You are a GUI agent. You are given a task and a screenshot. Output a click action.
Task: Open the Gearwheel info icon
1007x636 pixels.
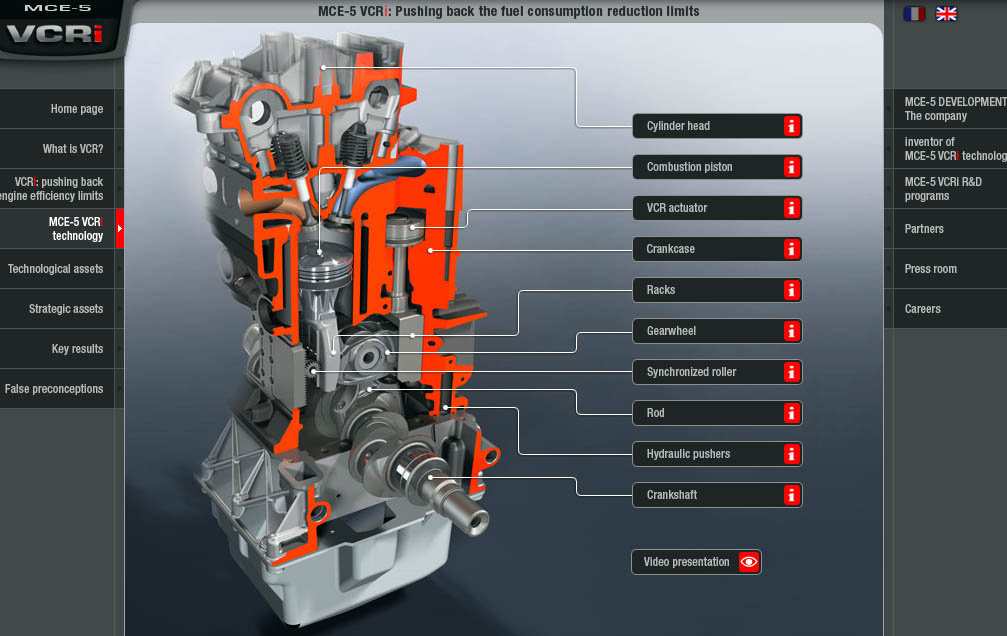(x=791, y=331)
